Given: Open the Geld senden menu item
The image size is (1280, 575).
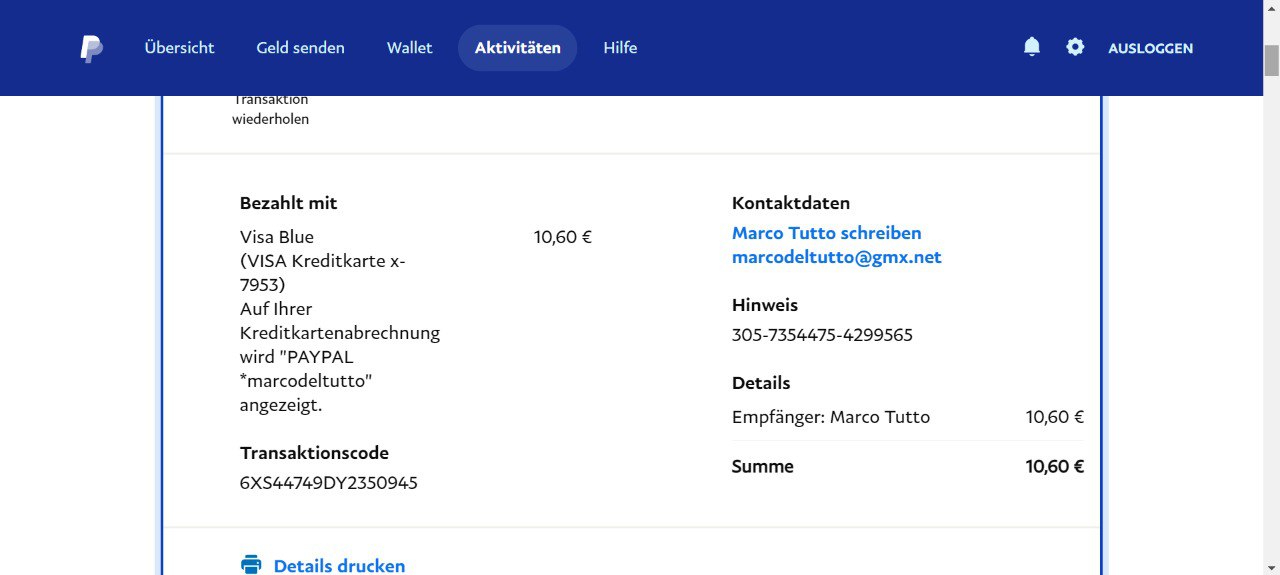Looking at the screenshot, I should [300, 48].
